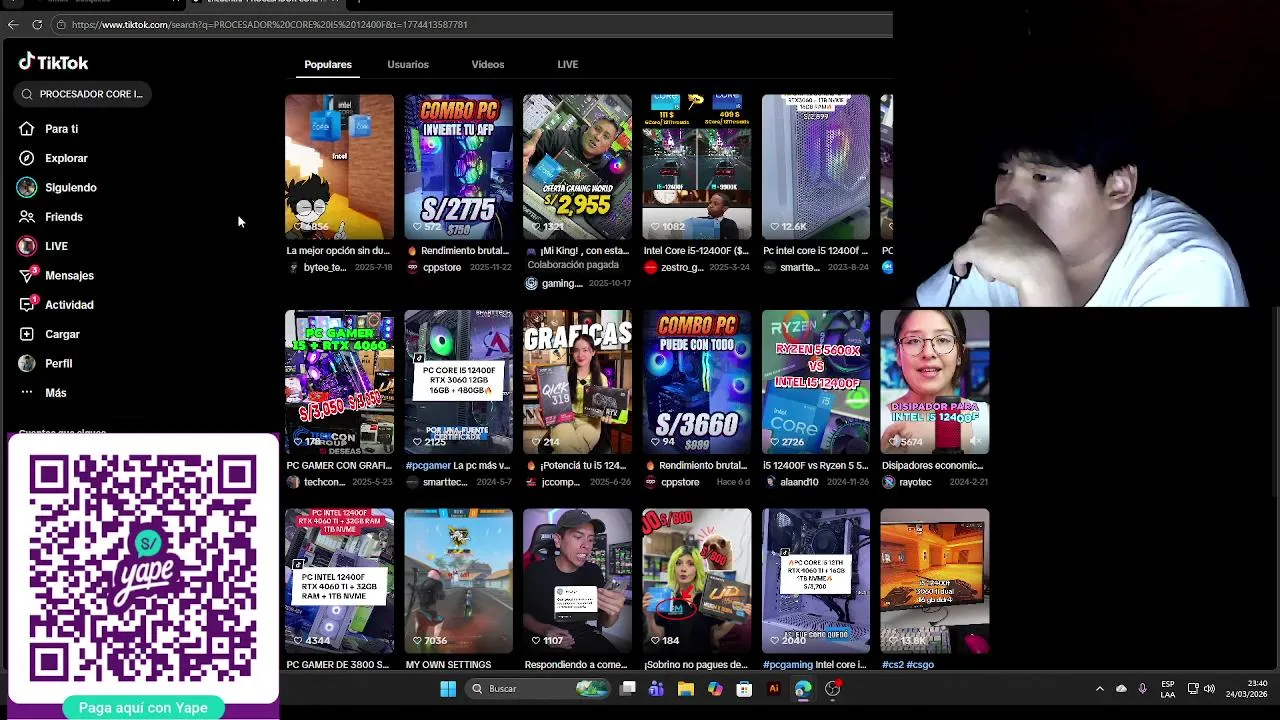Open Adobe Illustrator from the taskbar
1280x720 pixels.
pyautogui.click(x=773, y=689)
